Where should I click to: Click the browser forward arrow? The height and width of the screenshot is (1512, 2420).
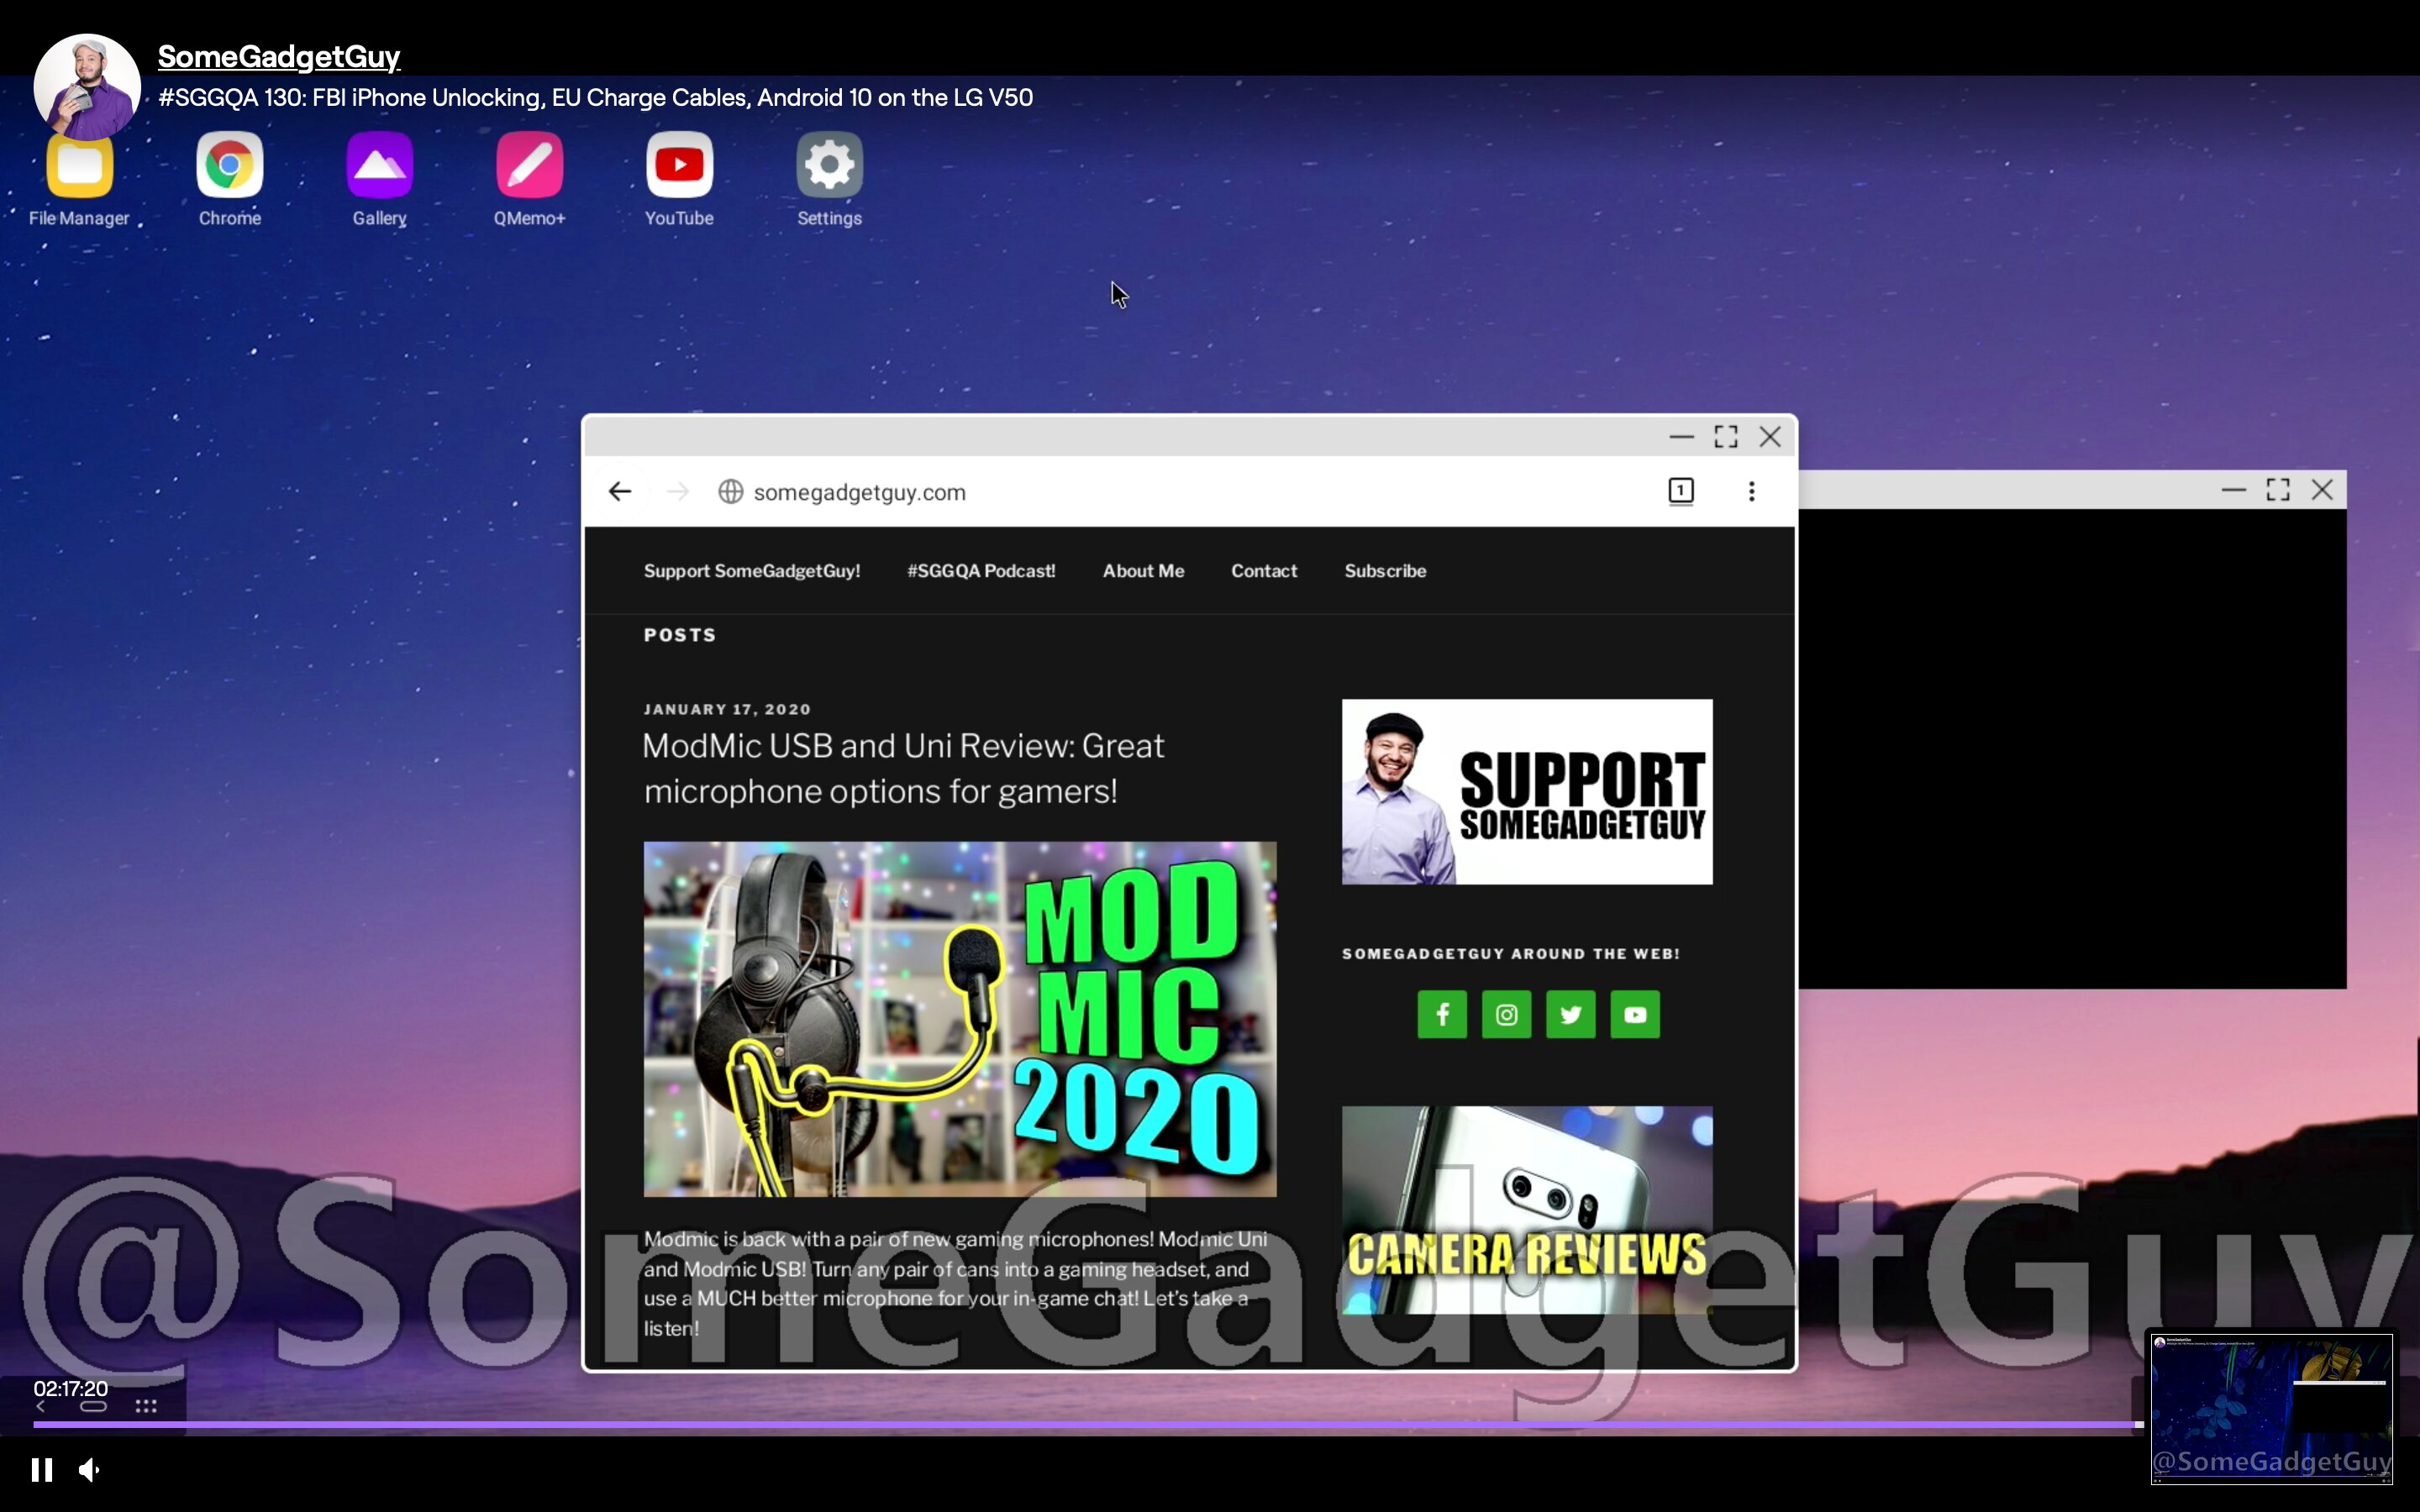[678, 491]
